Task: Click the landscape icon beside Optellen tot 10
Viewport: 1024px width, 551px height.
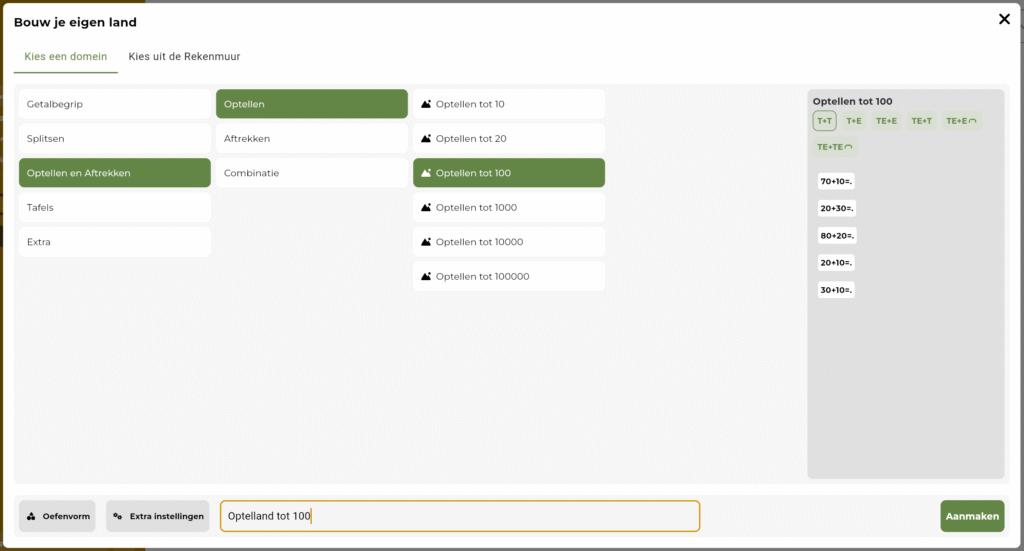Action: 426,104
